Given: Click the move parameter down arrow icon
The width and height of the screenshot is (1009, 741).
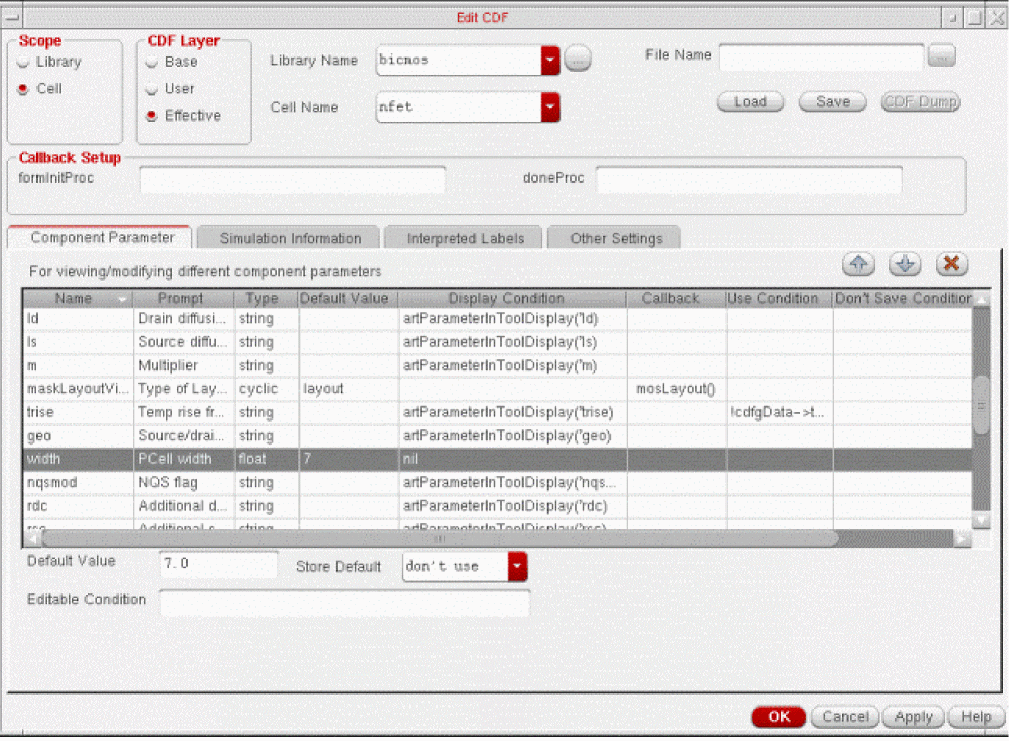Looking at the screenshot, I should 905,264.
